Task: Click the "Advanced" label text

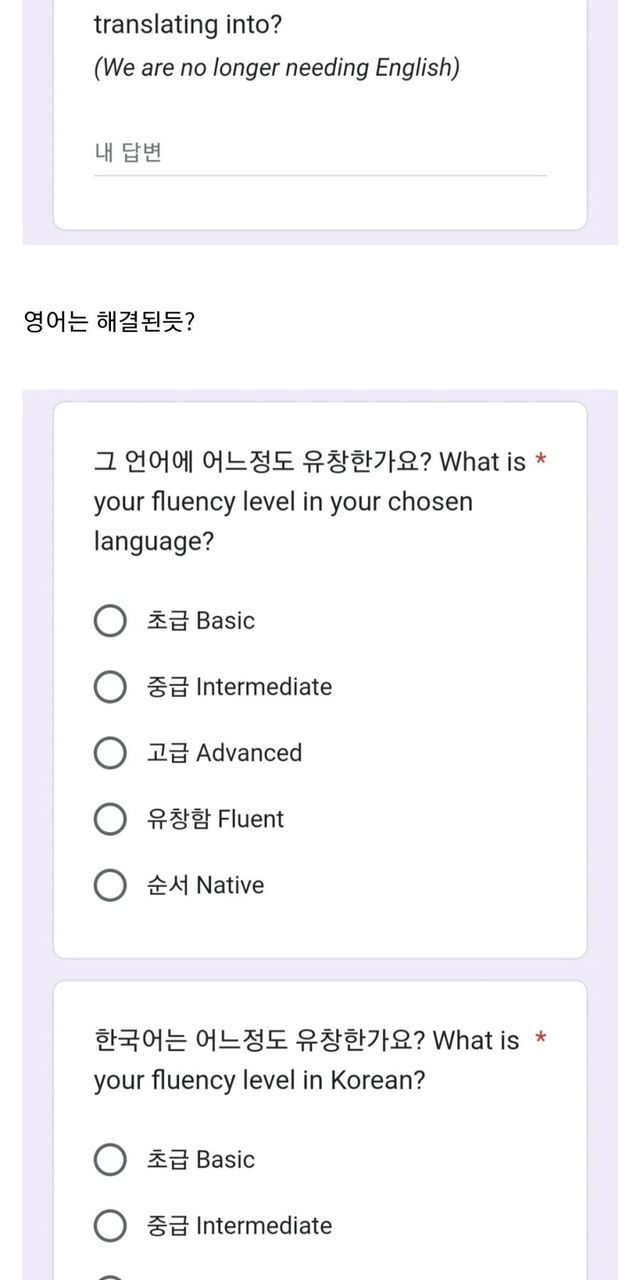Action: point(249,753)
